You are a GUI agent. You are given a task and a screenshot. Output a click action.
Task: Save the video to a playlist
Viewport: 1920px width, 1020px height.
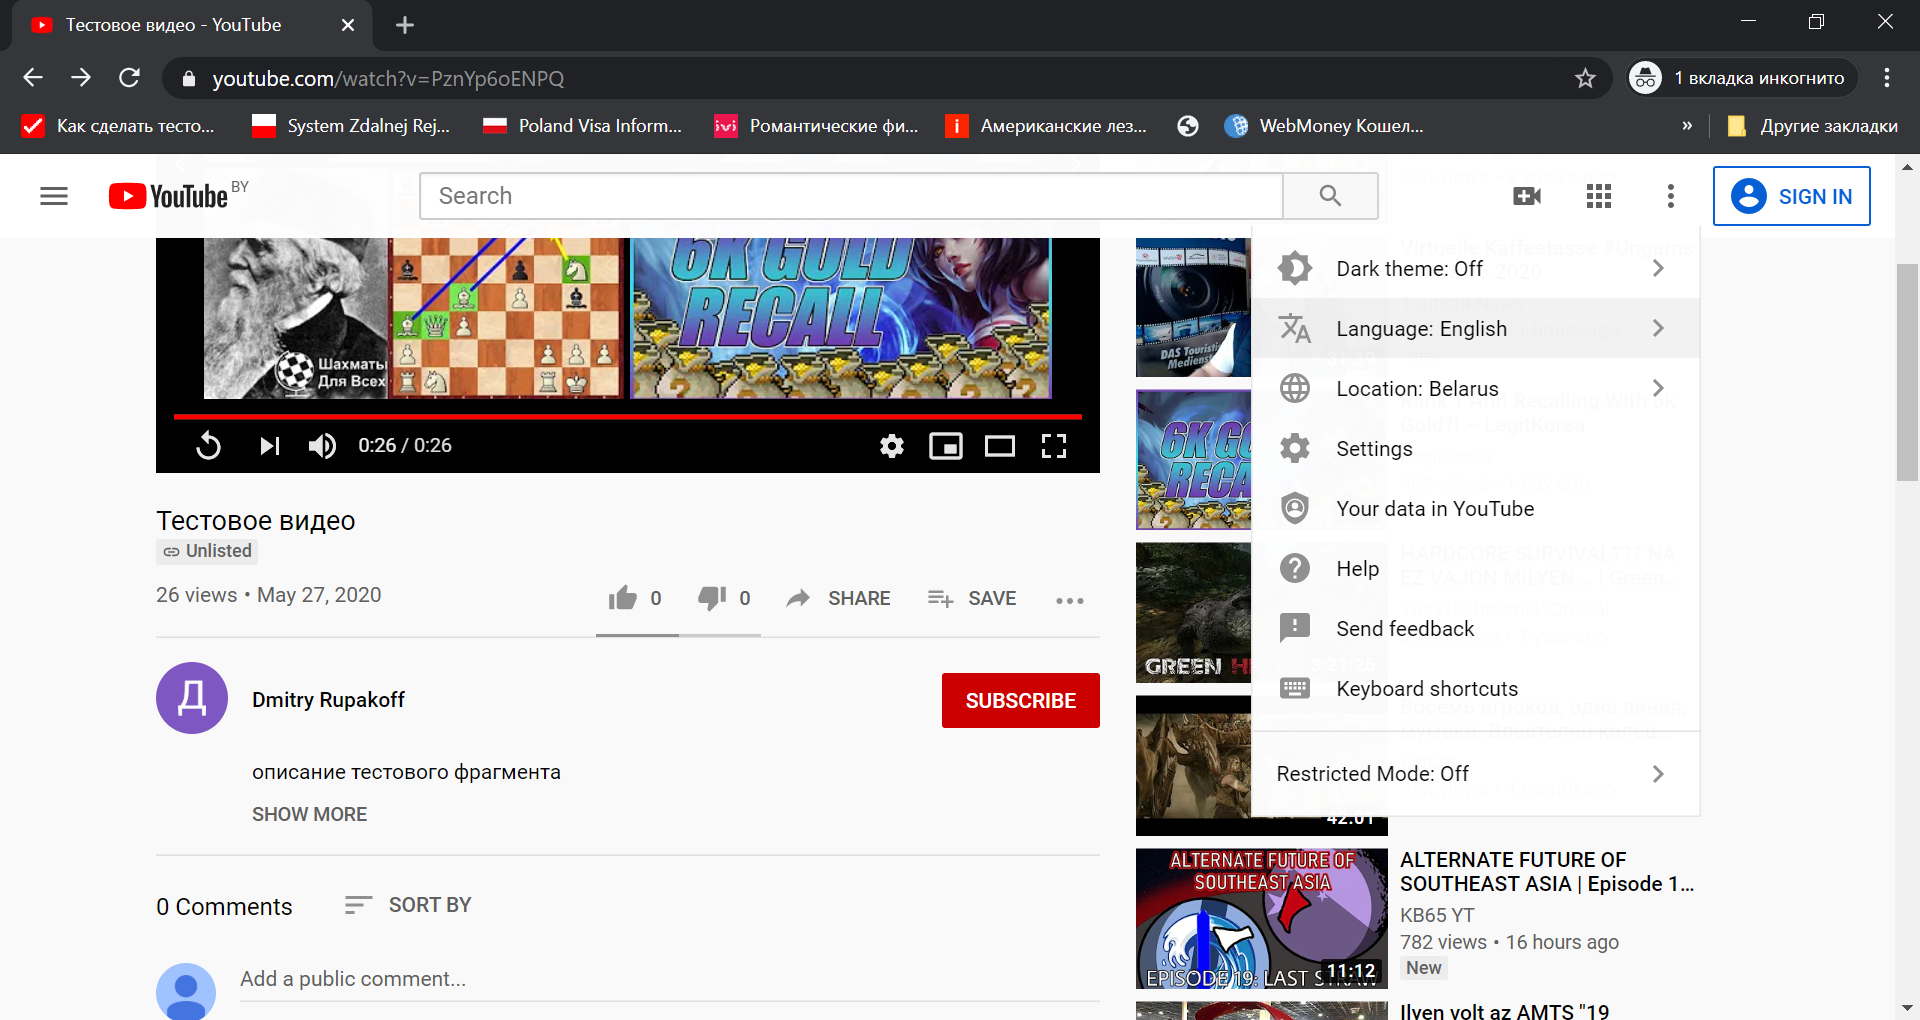point(971,598)
